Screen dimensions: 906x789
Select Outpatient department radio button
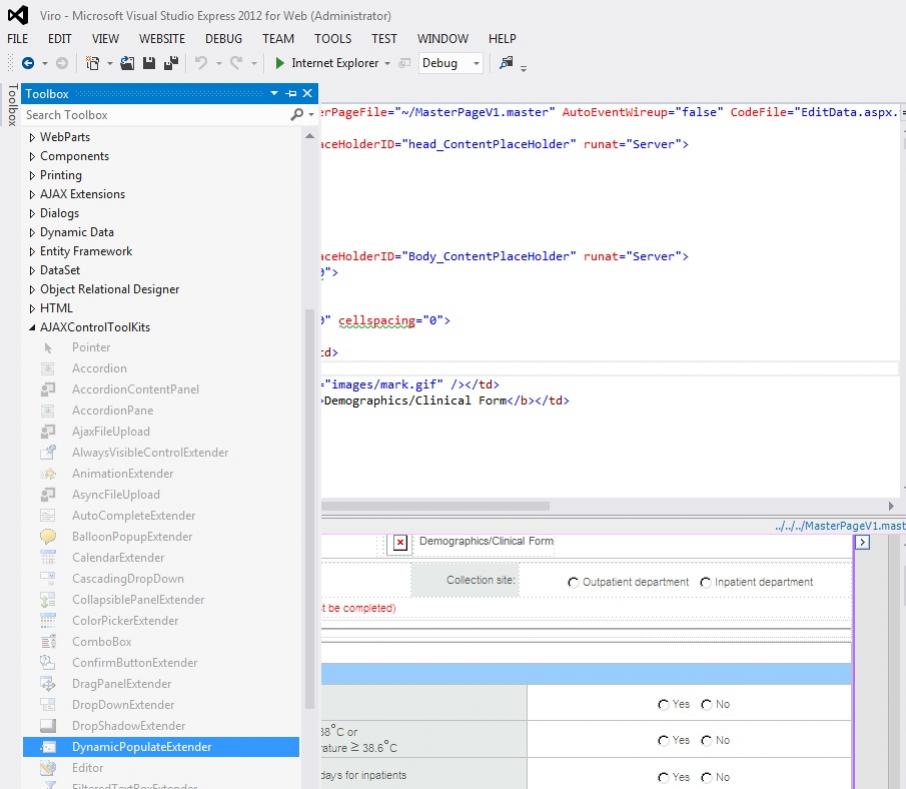[573, 582]
